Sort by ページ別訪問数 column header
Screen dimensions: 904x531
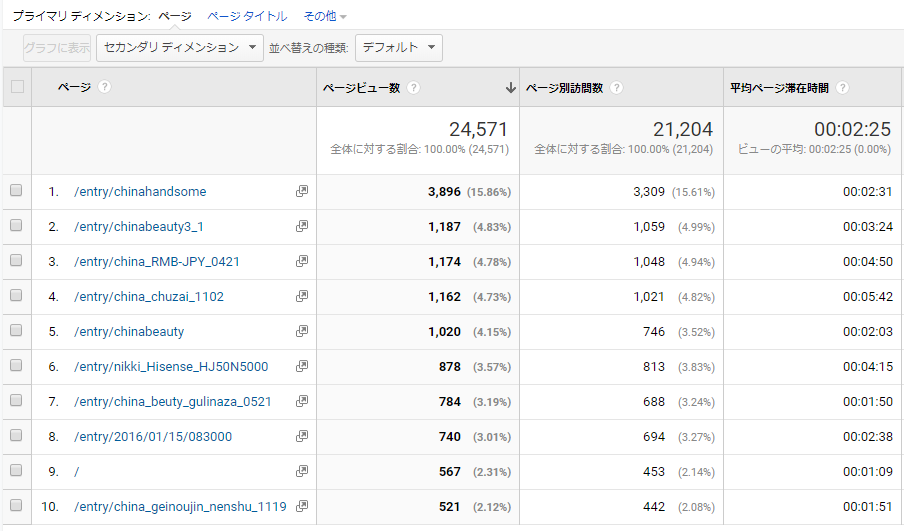coord(564,88)
